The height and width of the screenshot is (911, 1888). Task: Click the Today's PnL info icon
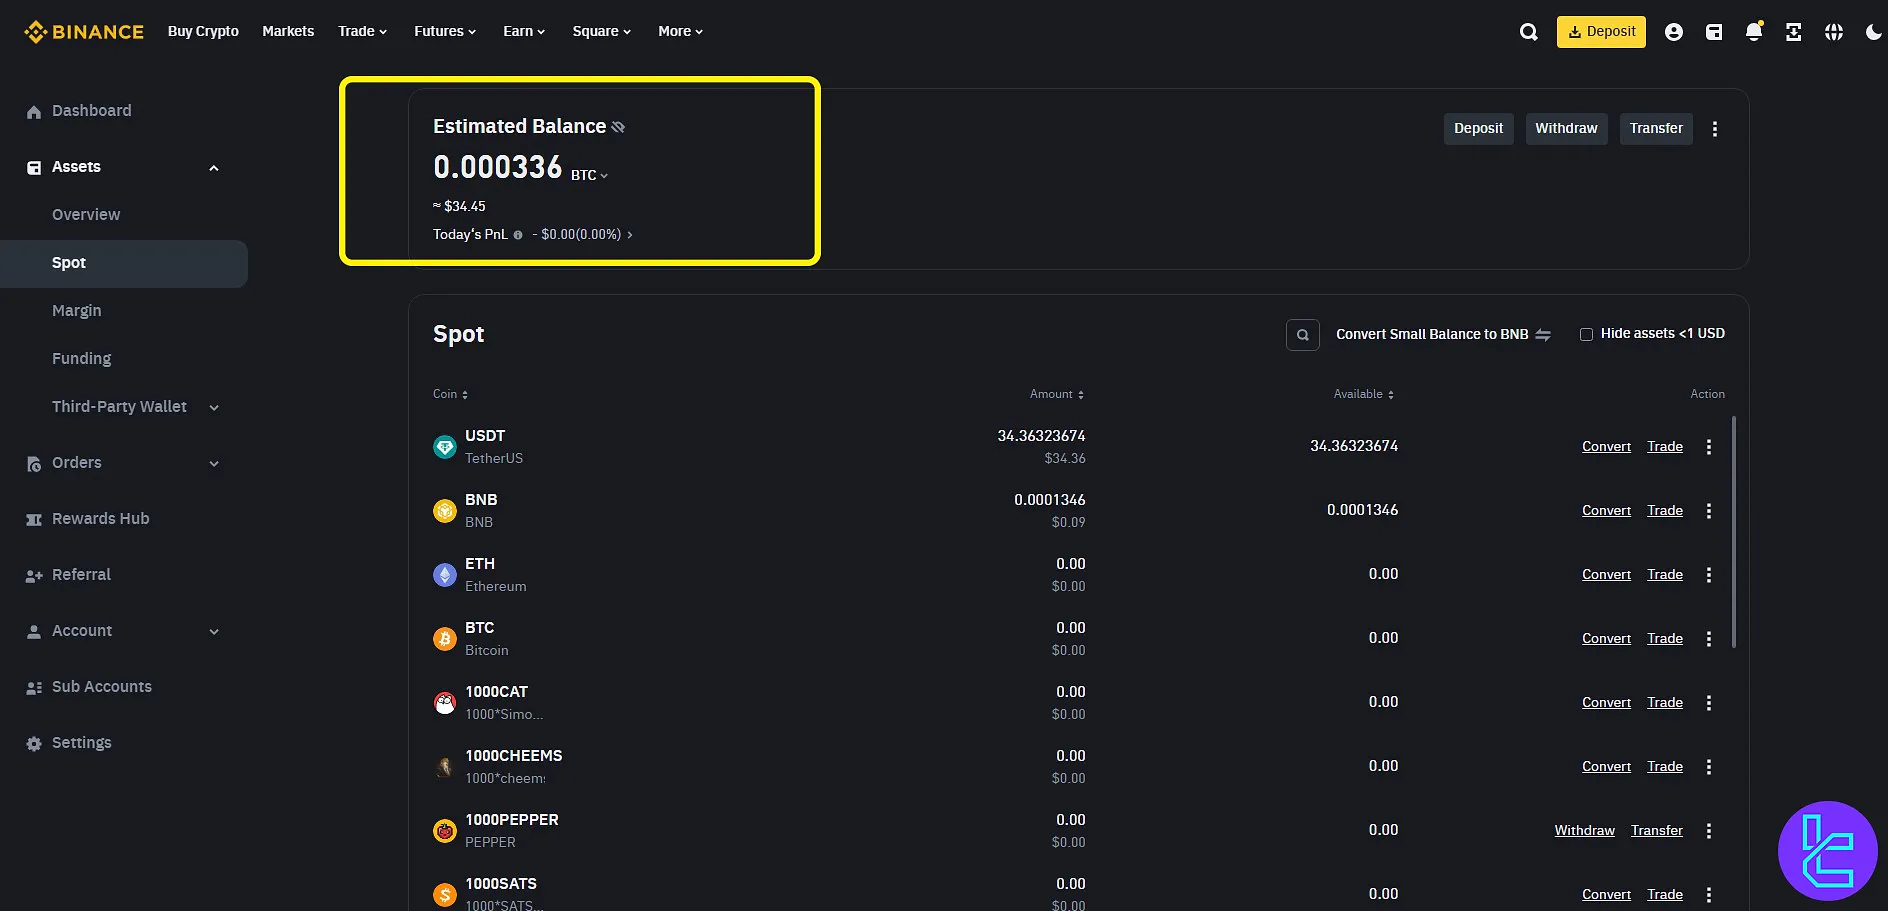pos(518,235)
